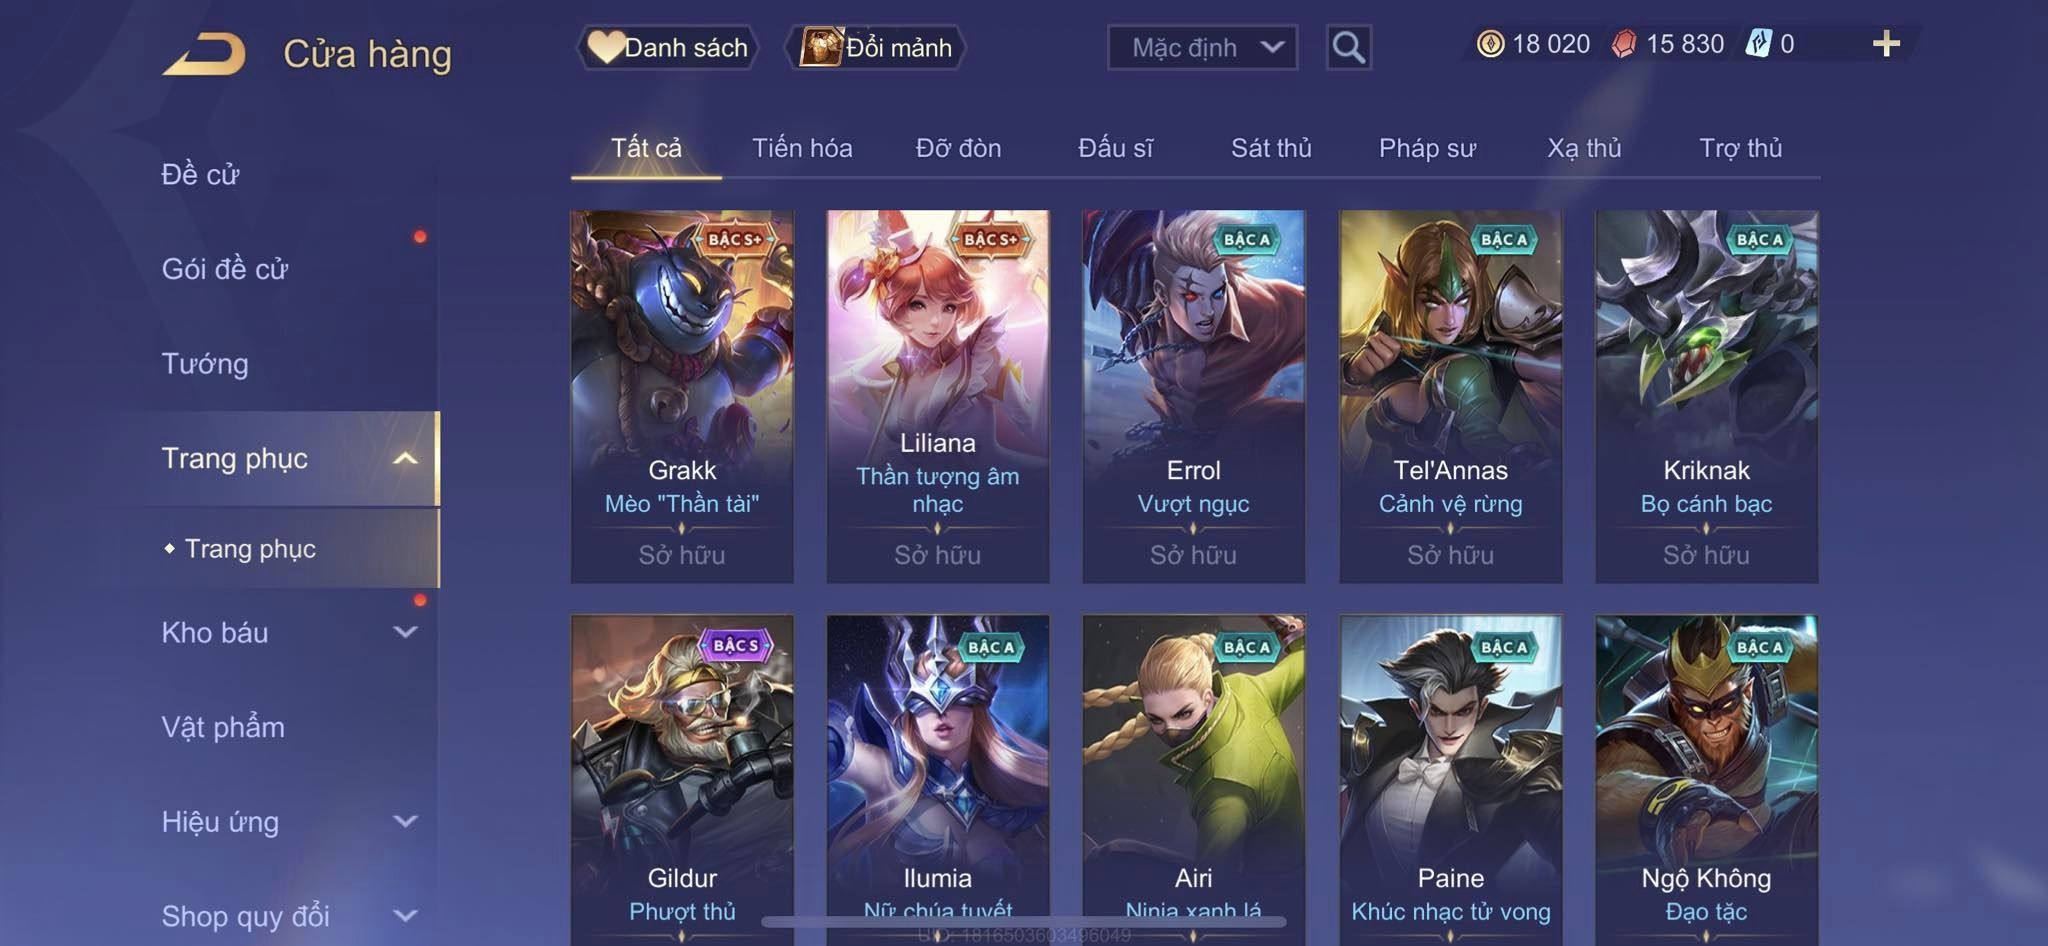Open Tướng in the sidebar
The image size is (2048, 946).
(x=205, y=363)
